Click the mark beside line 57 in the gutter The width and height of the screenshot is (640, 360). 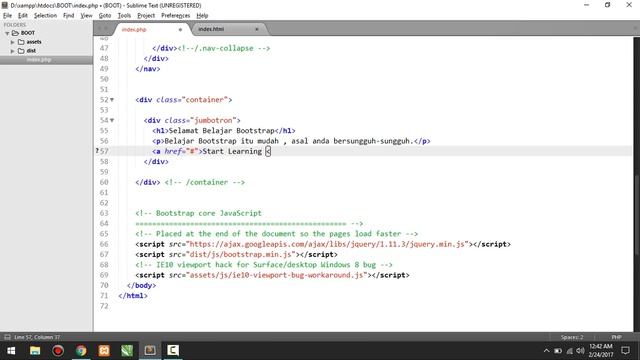97,151
